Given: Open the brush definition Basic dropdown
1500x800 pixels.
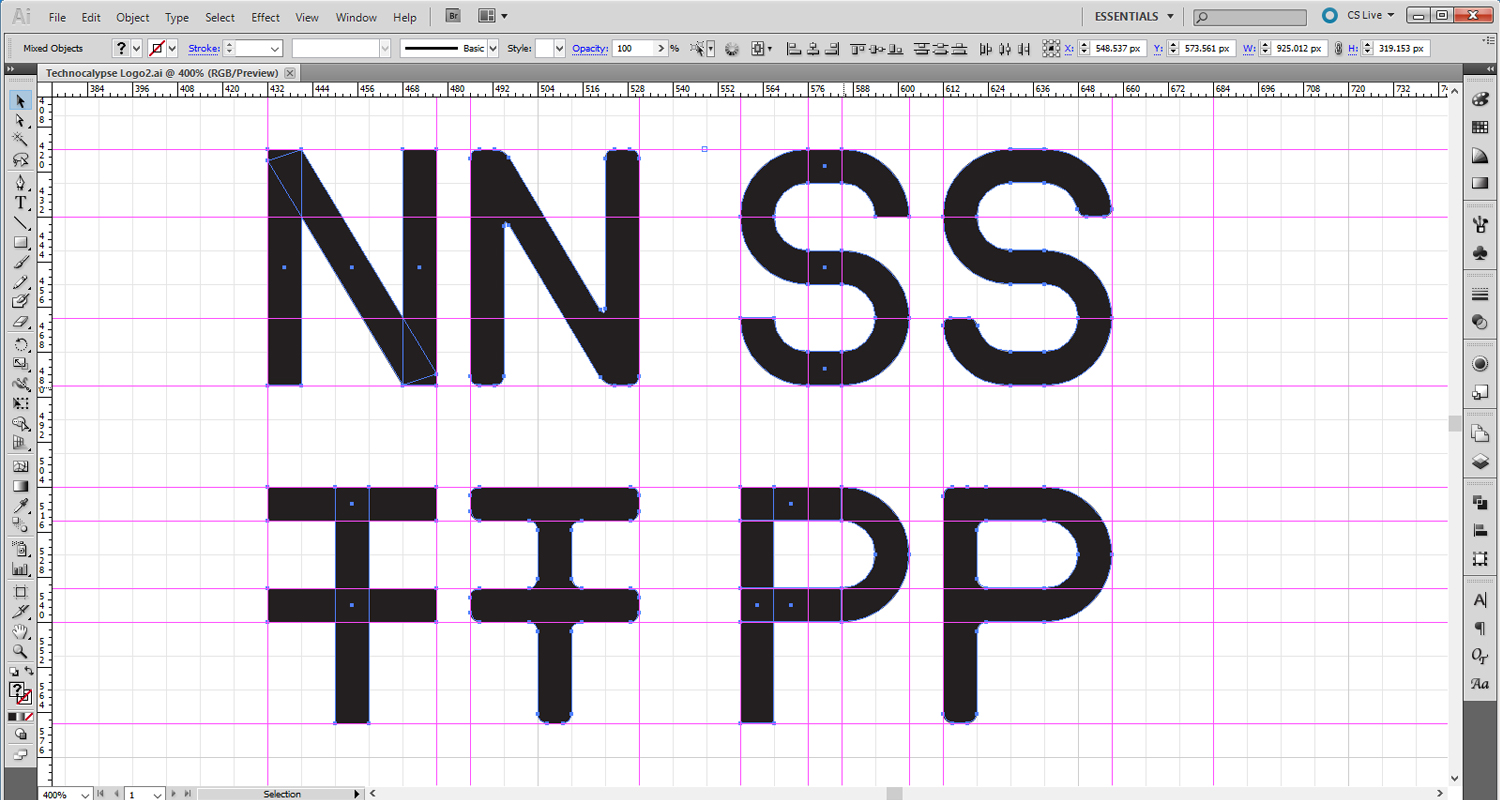Looking at the screenshot, I should tap(491, 47).
